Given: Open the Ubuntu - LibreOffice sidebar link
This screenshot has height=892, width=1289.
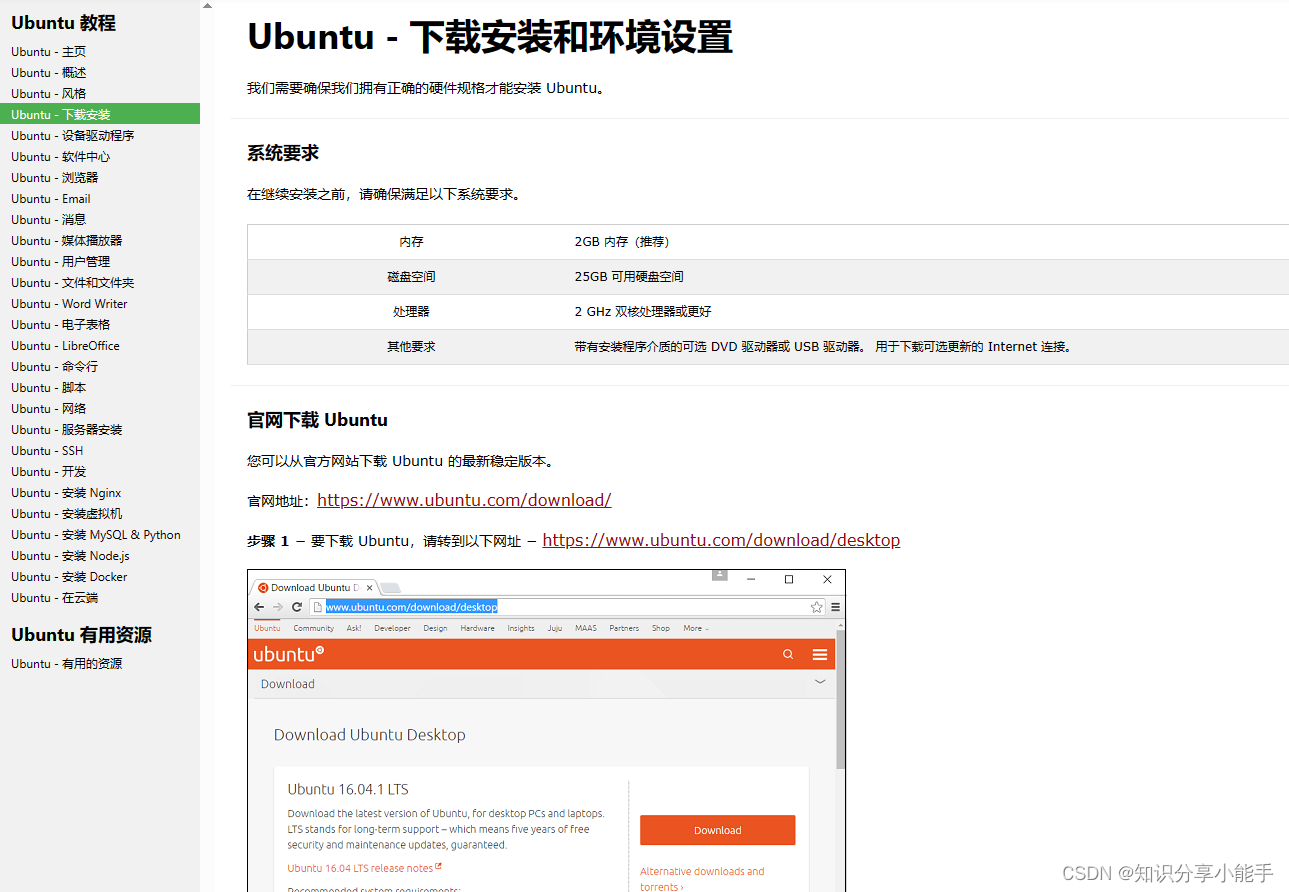Looking at the screenshot, I should (x=66, y=345).
